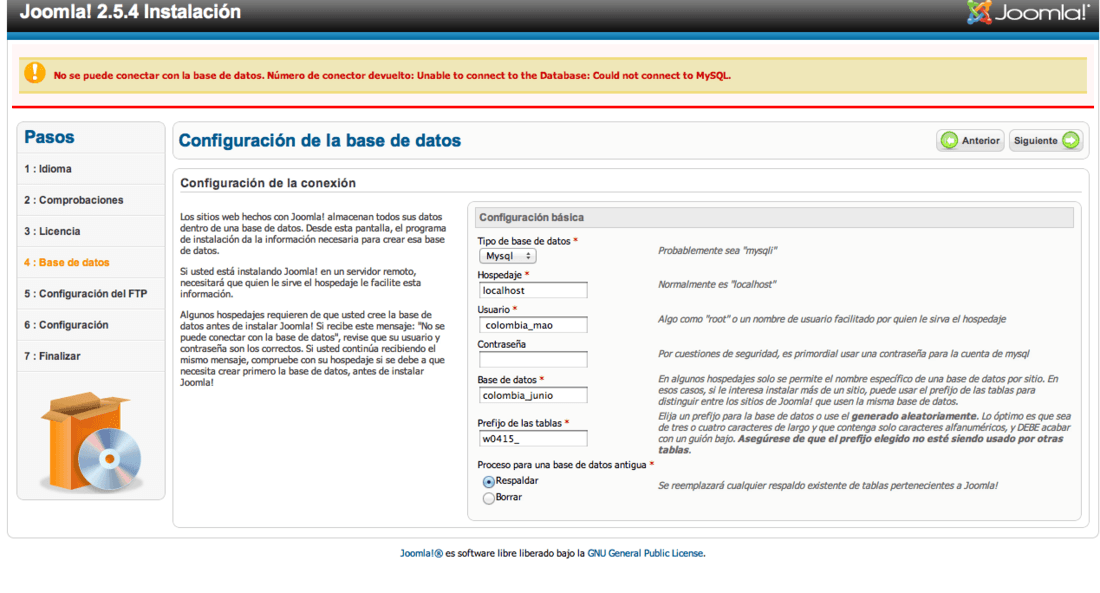This screenshot has width=1100, height=593.
Task: Click the Siguiente button
Action: 1046,140
